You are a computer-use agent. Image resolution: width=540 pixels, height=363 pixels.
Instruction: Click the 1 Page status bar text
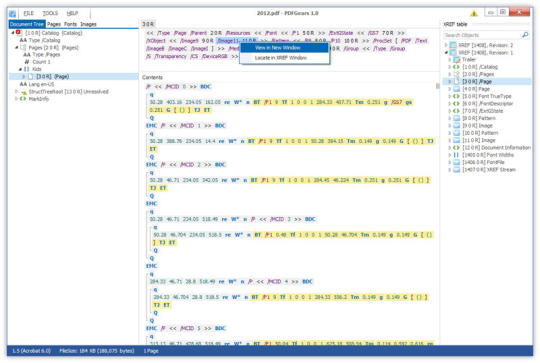tap(151, 351)
